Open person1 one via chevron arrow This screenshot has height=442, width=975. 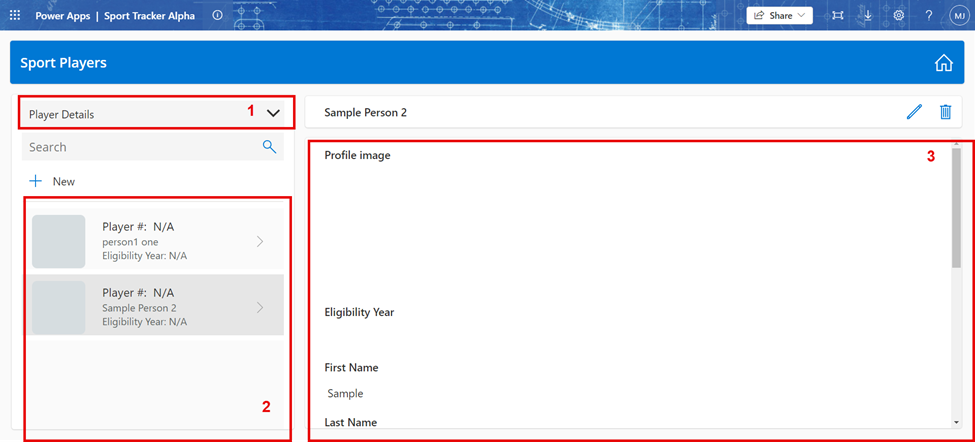260,242
